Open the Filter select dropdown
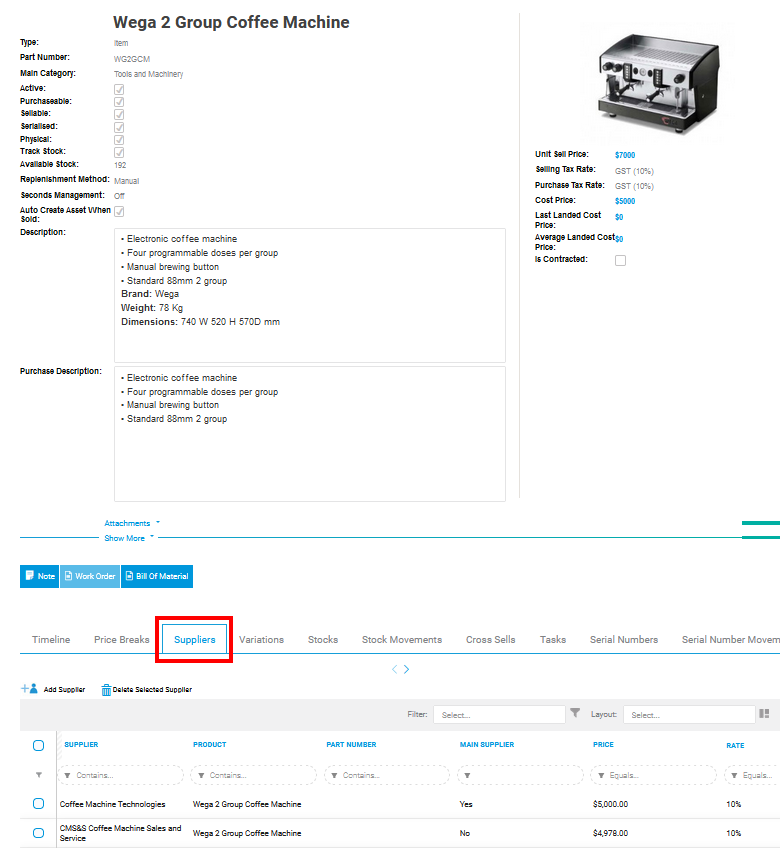784x848 pixels. 499,714
